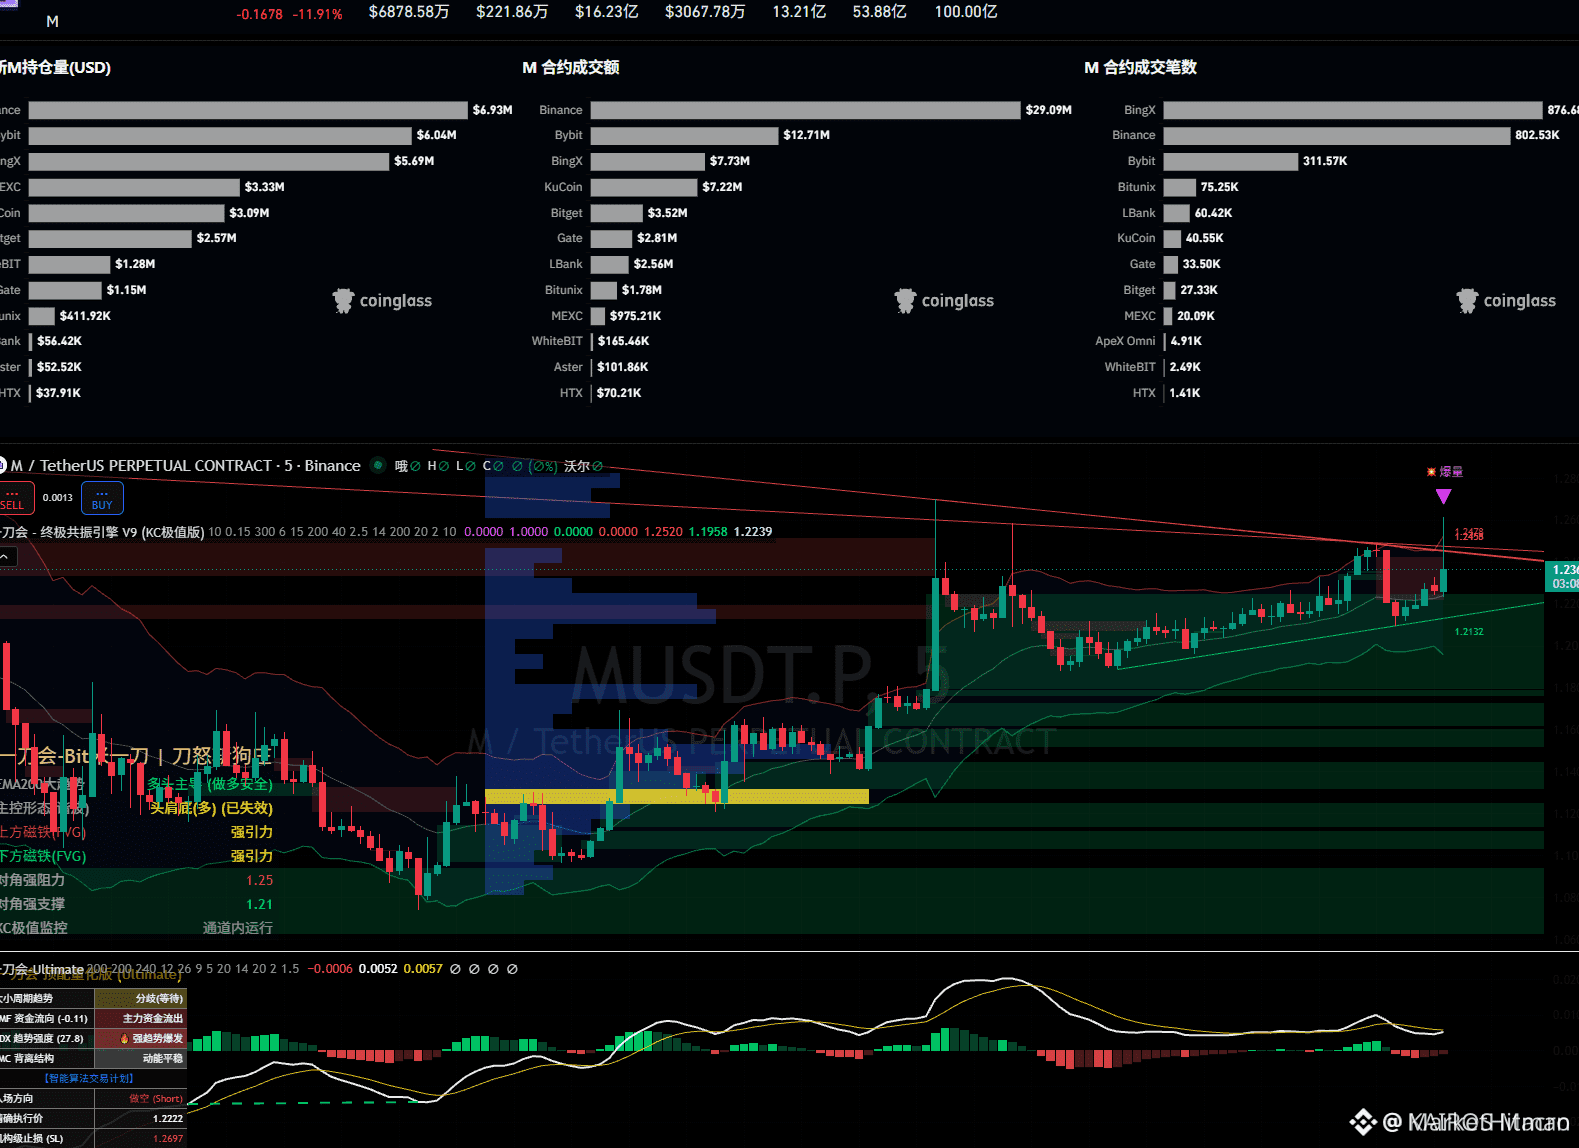Screen dimensions: 1579x1148
Task: Click the Binance bar showing 802.53K trades
Action: click(1337, 135)
